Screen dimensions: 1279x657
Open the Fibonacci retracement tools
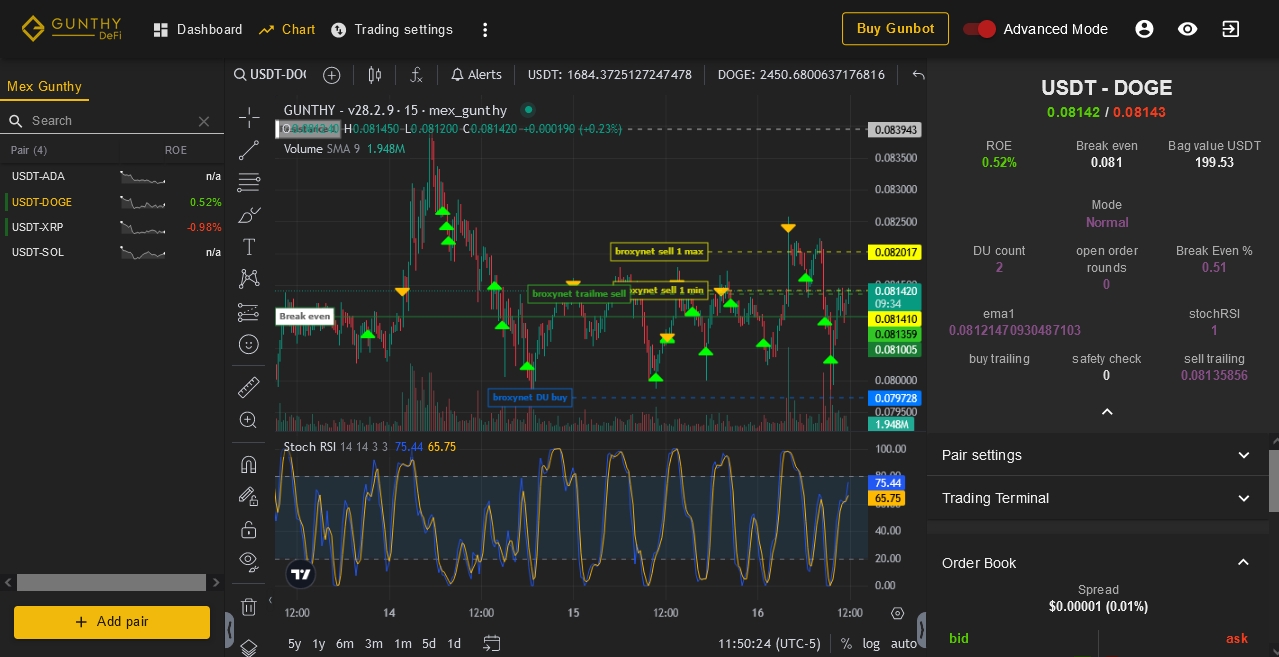point(249,182)
